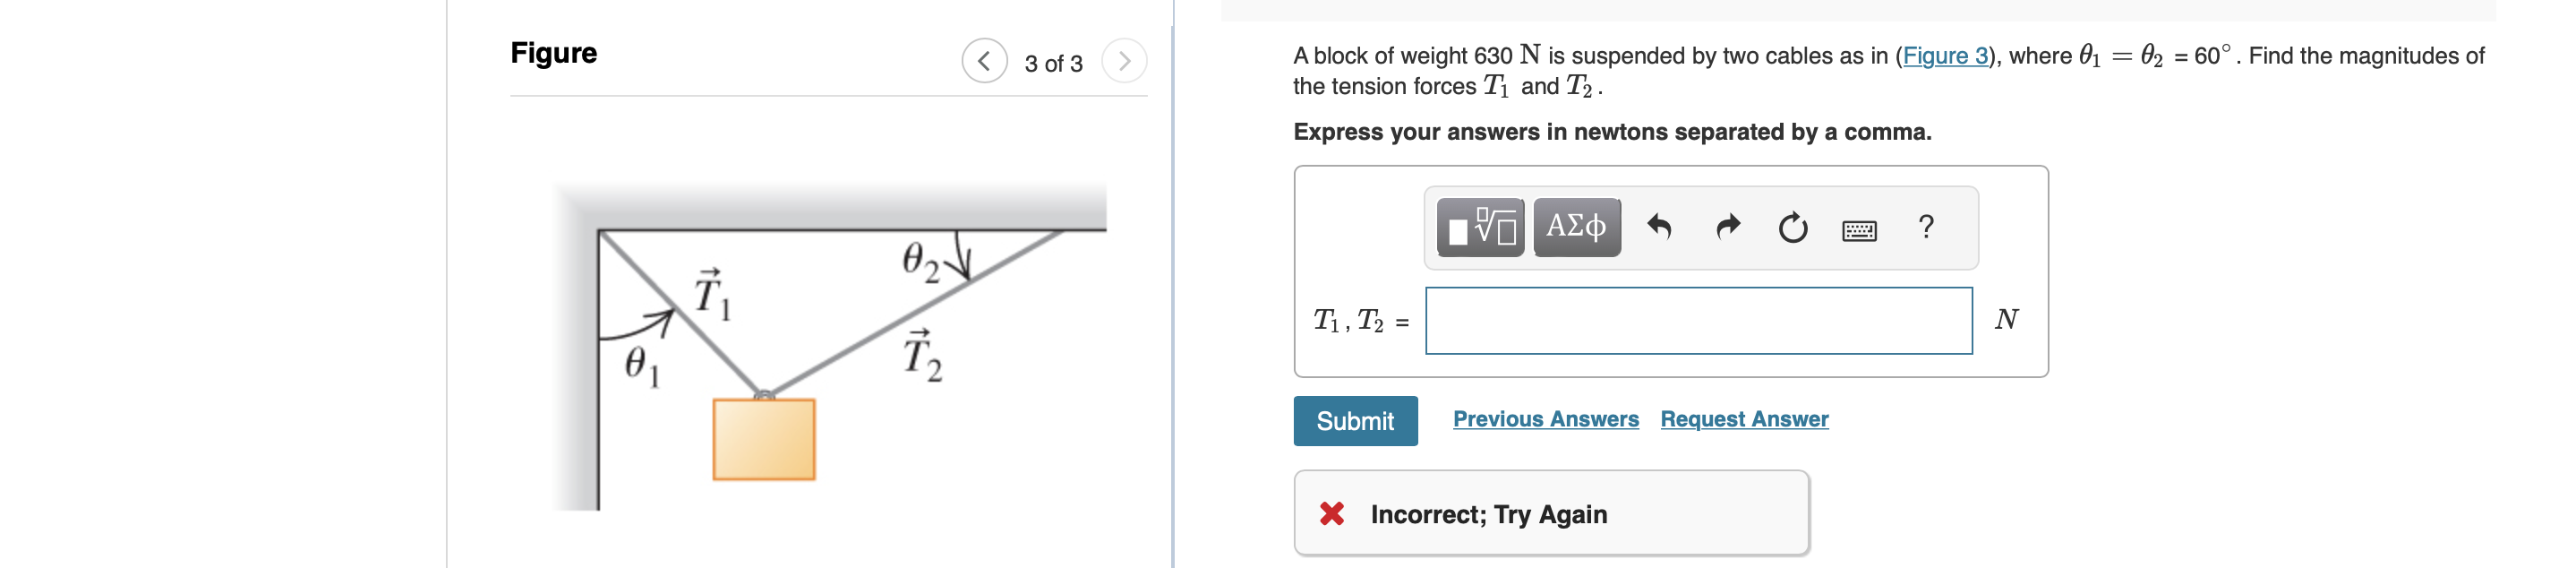This screenshot has width=2576, height=568.
Task: Undo the last equation edit
Action: click(1659, 228)
